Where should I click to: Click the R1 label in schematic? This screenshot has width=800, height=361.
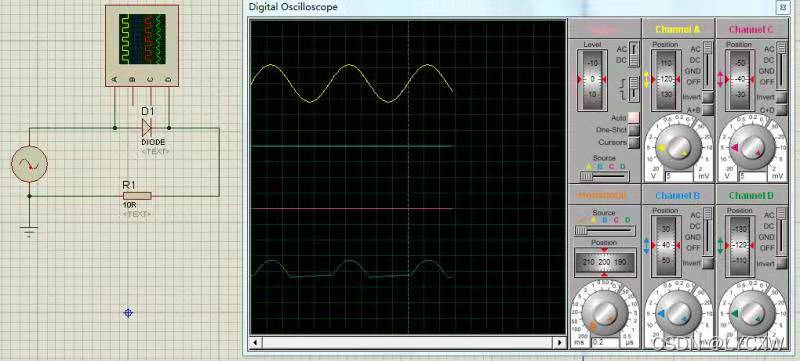[128, 184]
